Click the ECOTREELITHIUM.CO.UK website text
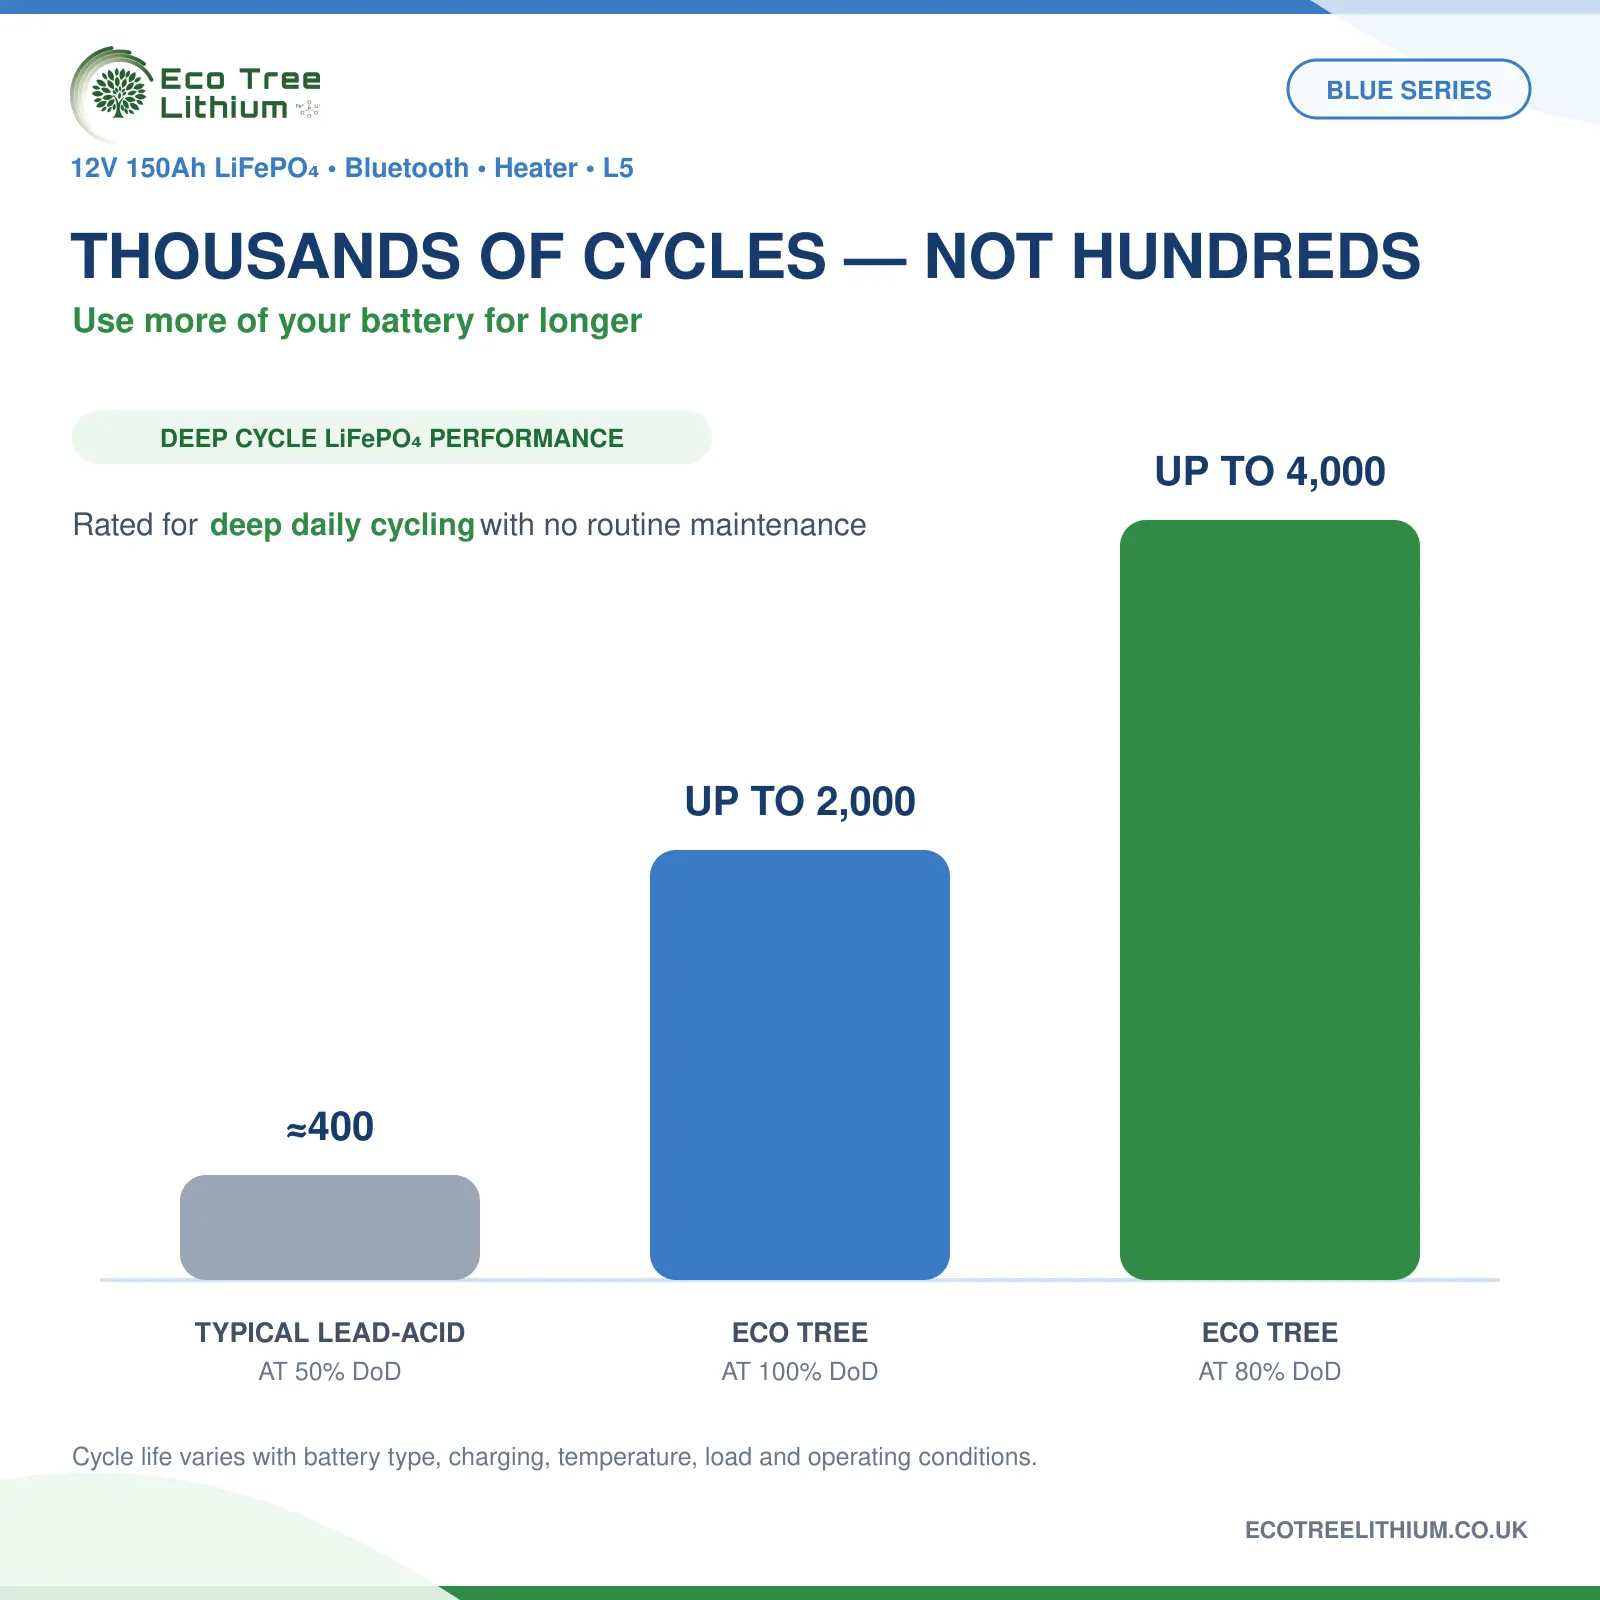 tap(1386, 1530)
